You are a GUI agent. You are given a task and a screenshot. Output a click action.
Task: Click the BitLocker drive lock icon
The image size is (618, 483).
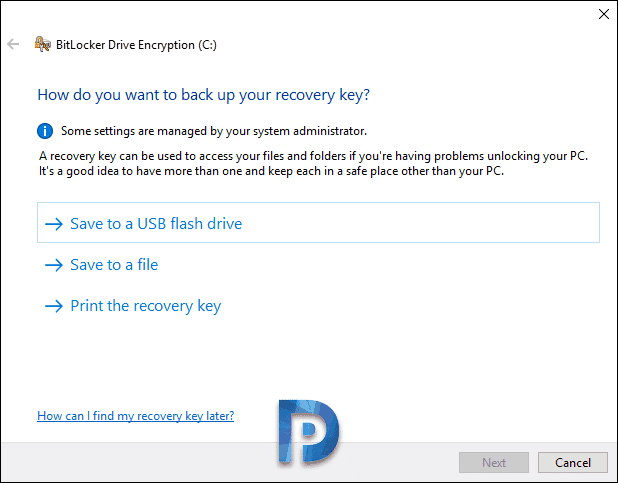click(43, 44)
